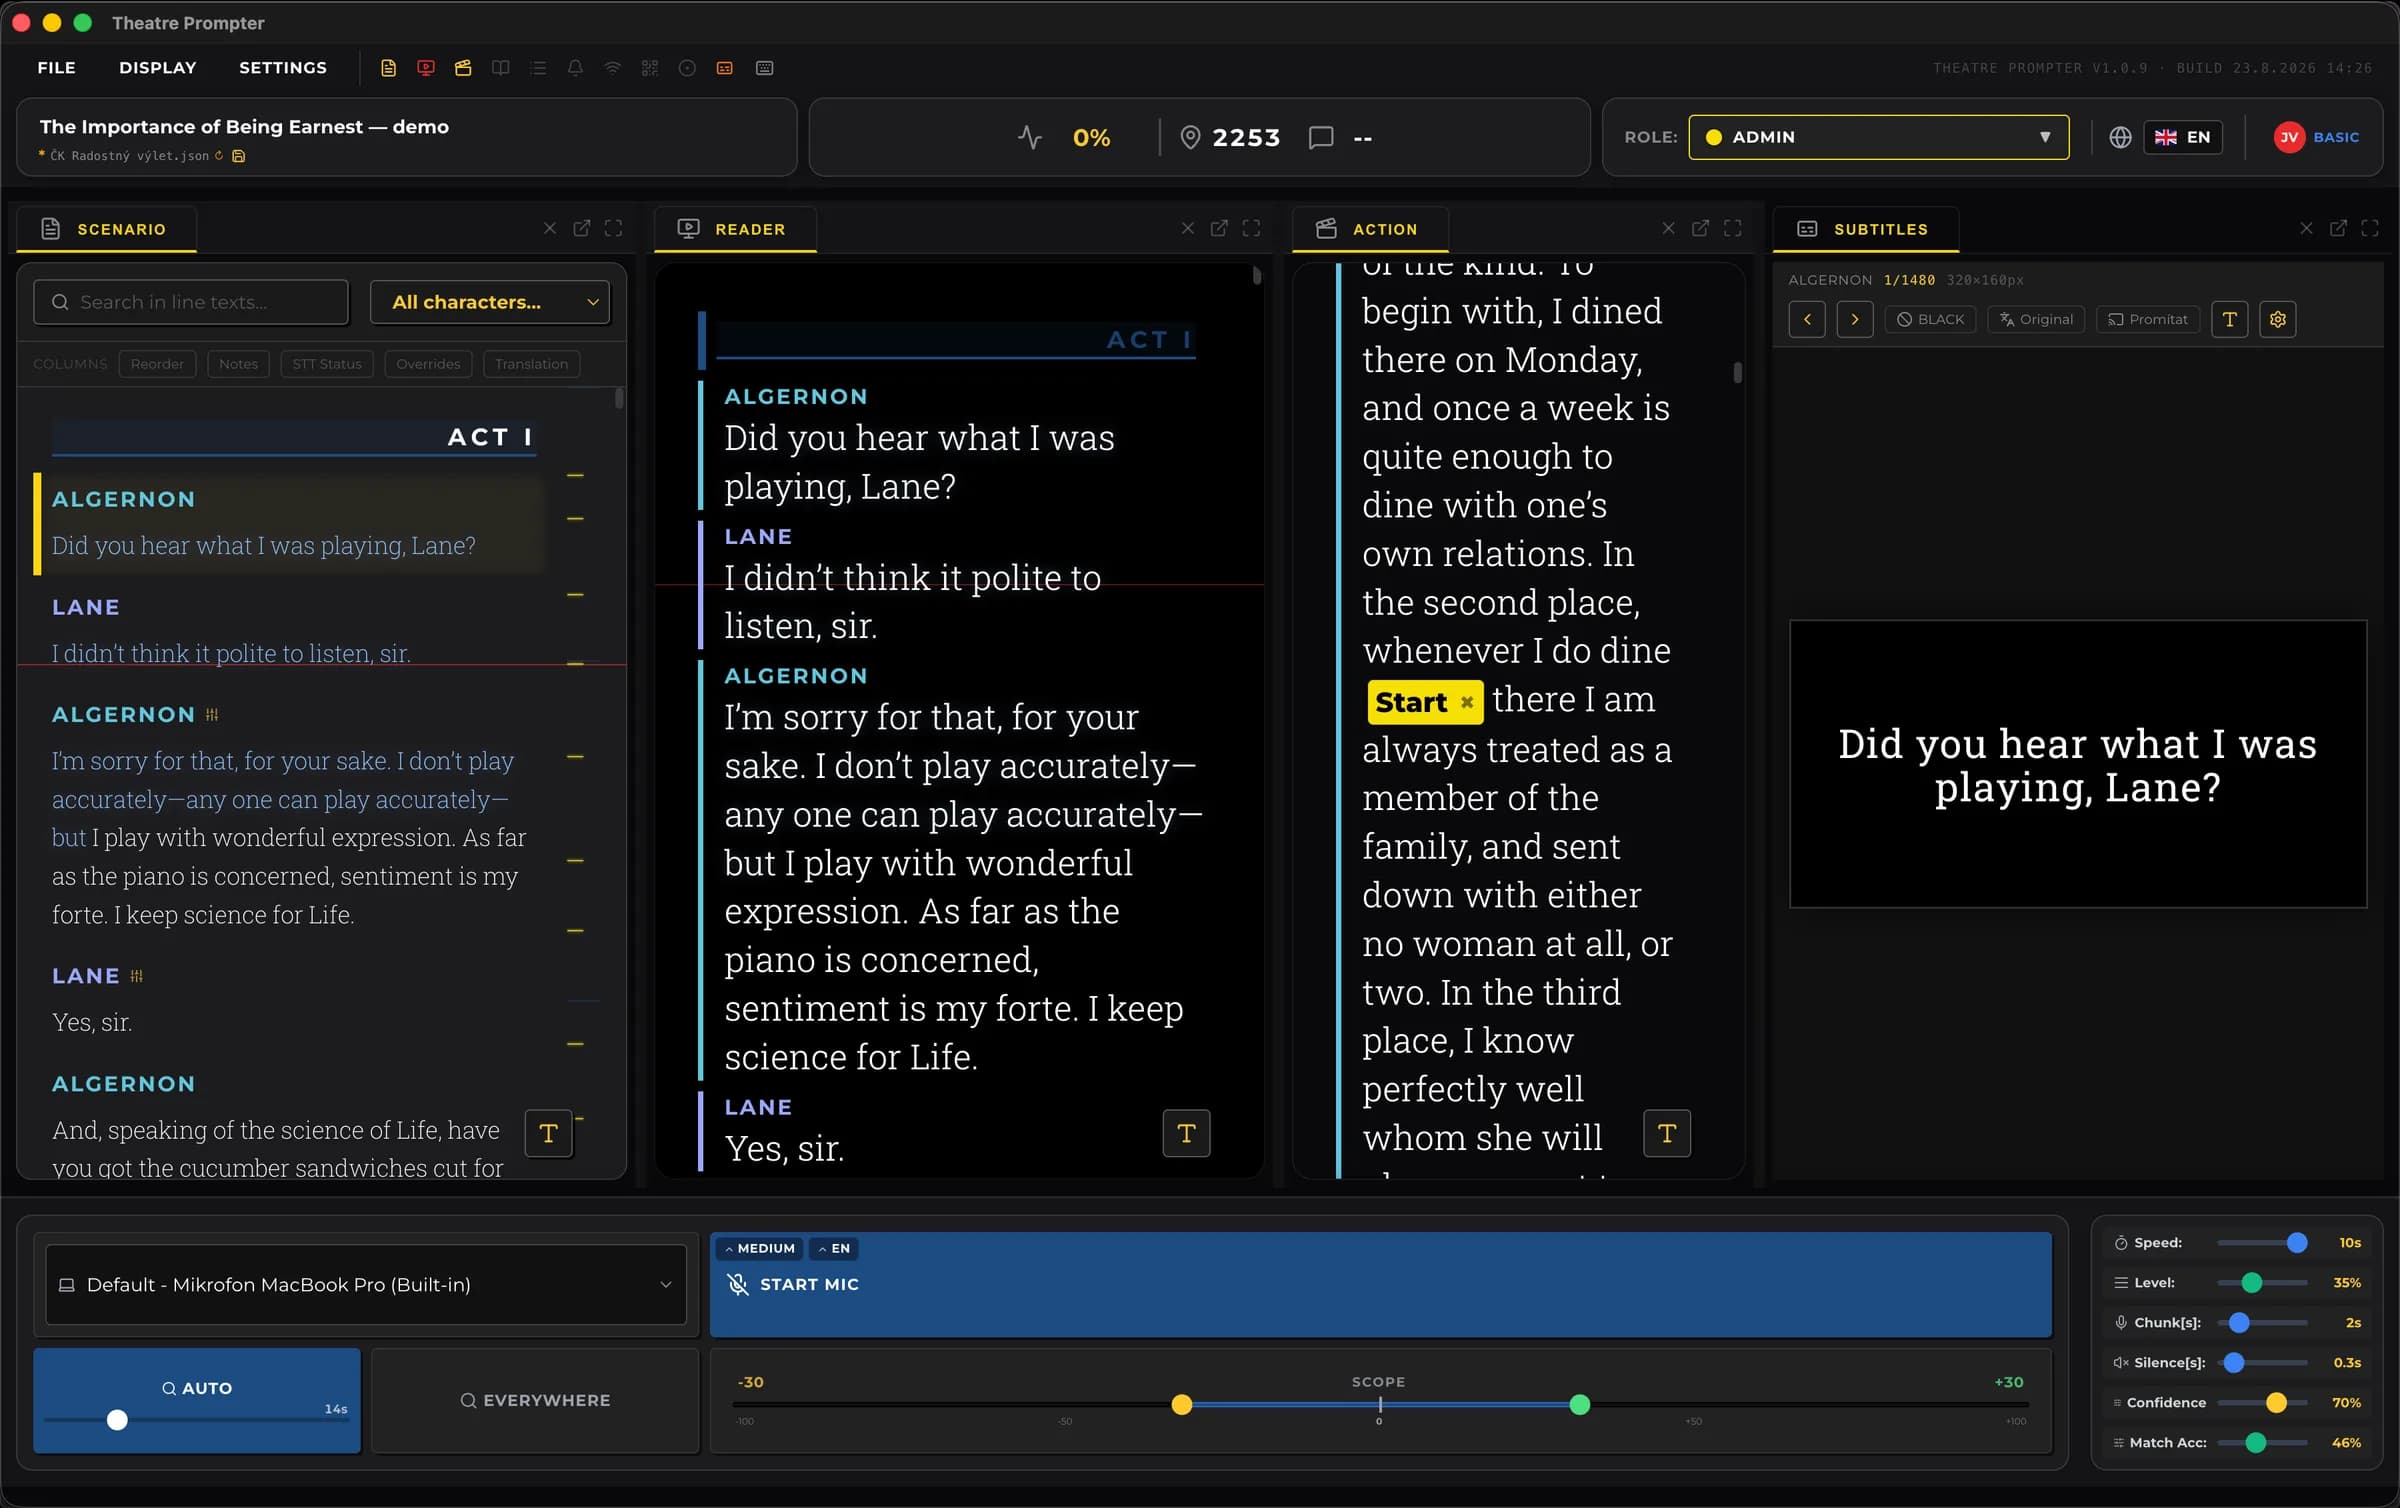
Task: Toggle Promítat projection output
Action: click(2148, 319)
